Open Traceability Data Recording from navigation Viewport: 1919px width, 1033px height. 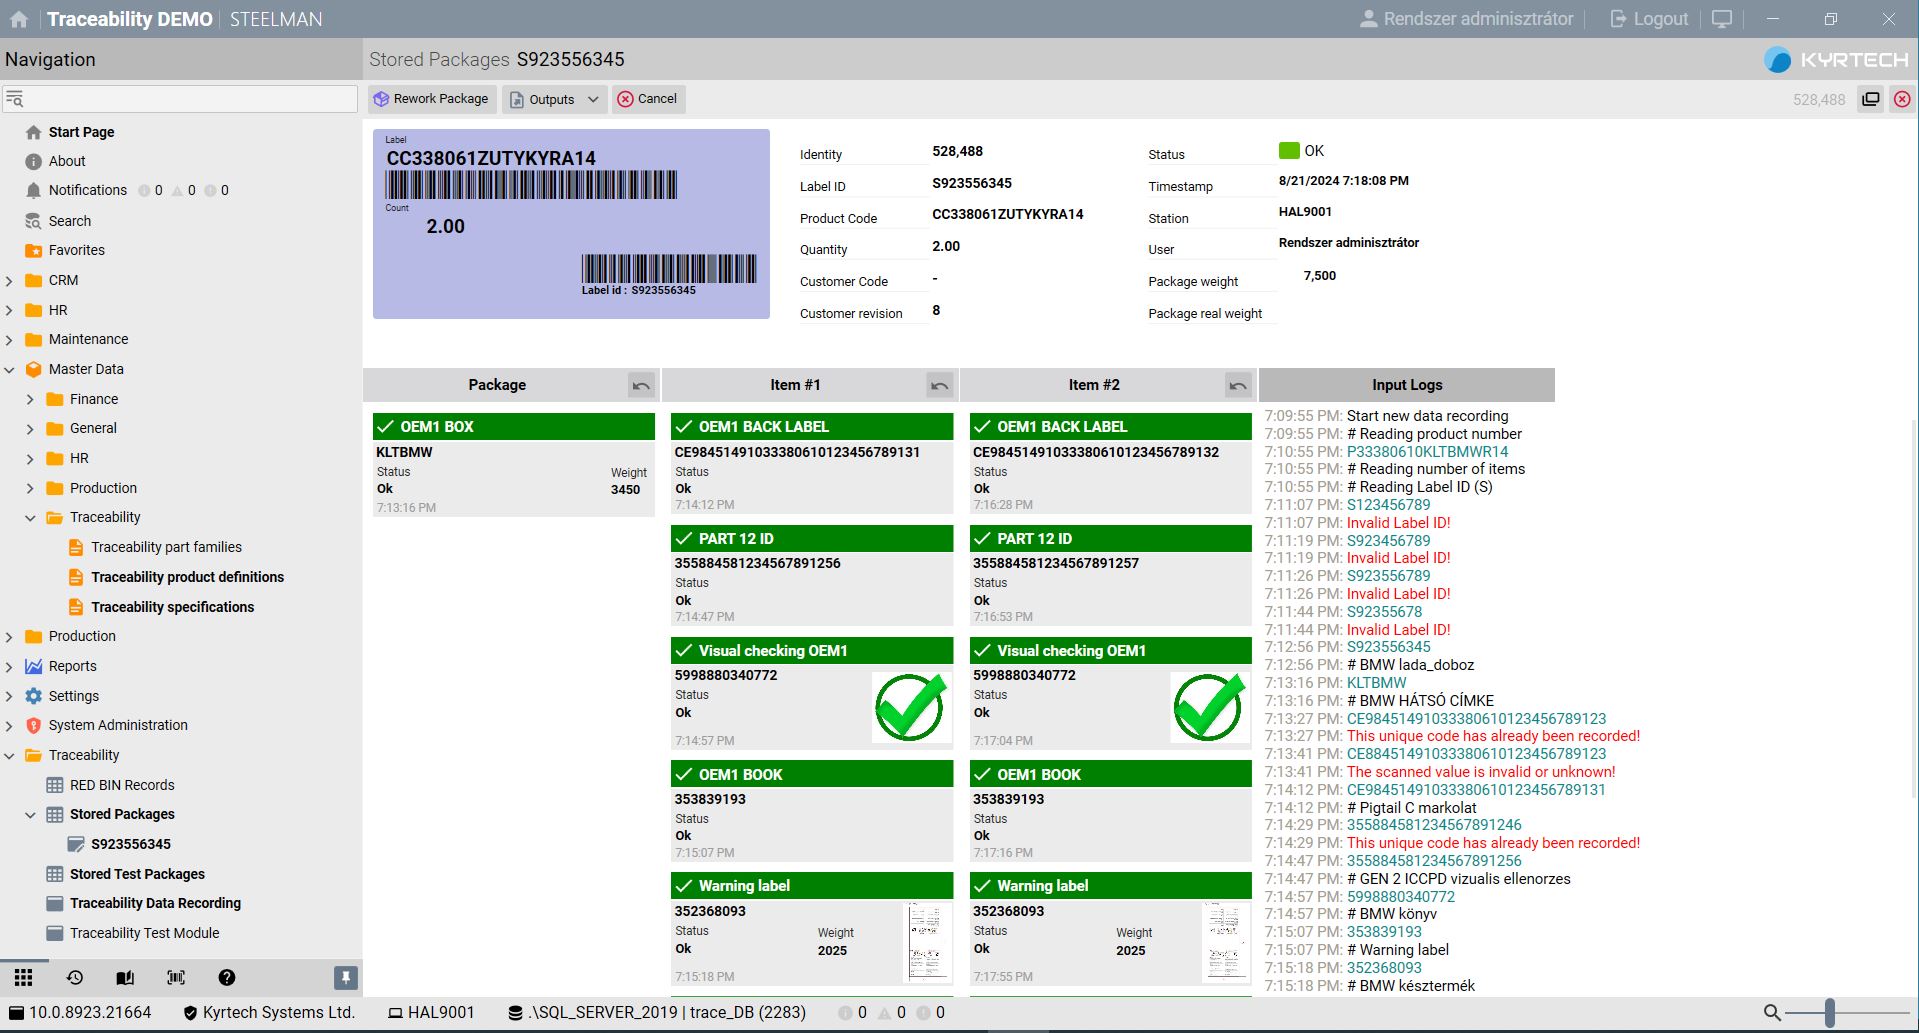pos(155,903)
